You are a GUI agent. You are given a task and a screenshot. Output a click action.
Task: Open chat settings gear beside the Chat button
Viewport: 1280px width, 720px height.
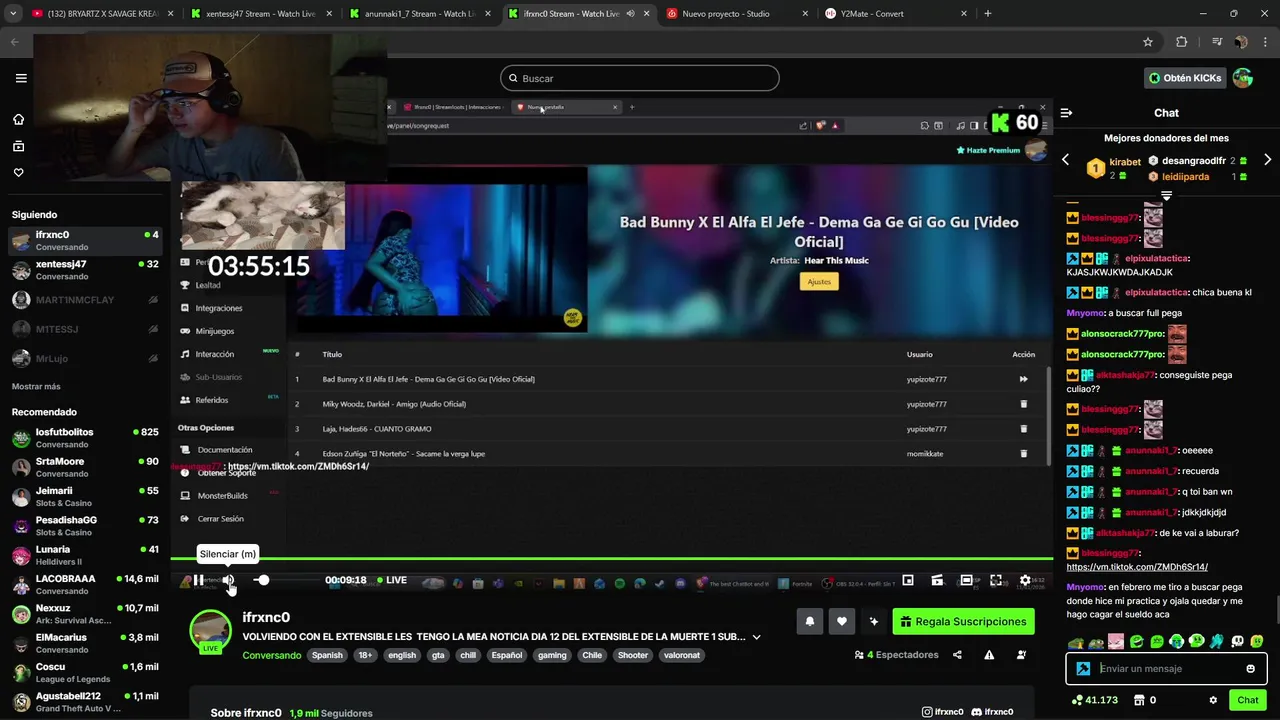tap(1213, 700)
